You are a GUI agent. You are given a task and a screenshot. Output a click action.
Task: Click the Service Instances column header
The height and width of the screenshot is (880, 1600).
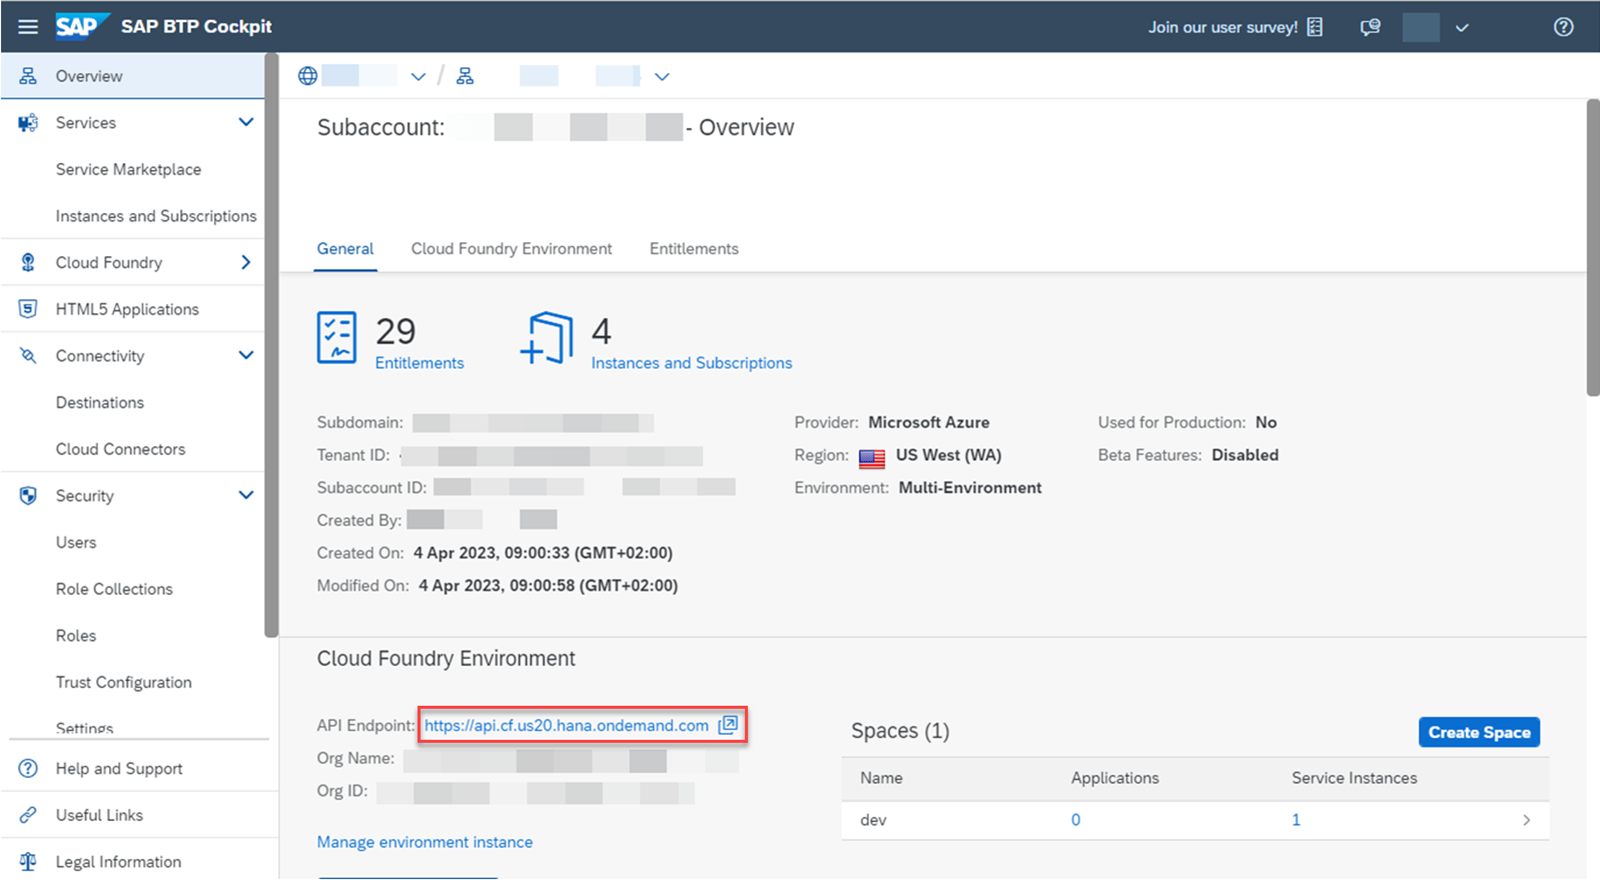[1354, 778]
